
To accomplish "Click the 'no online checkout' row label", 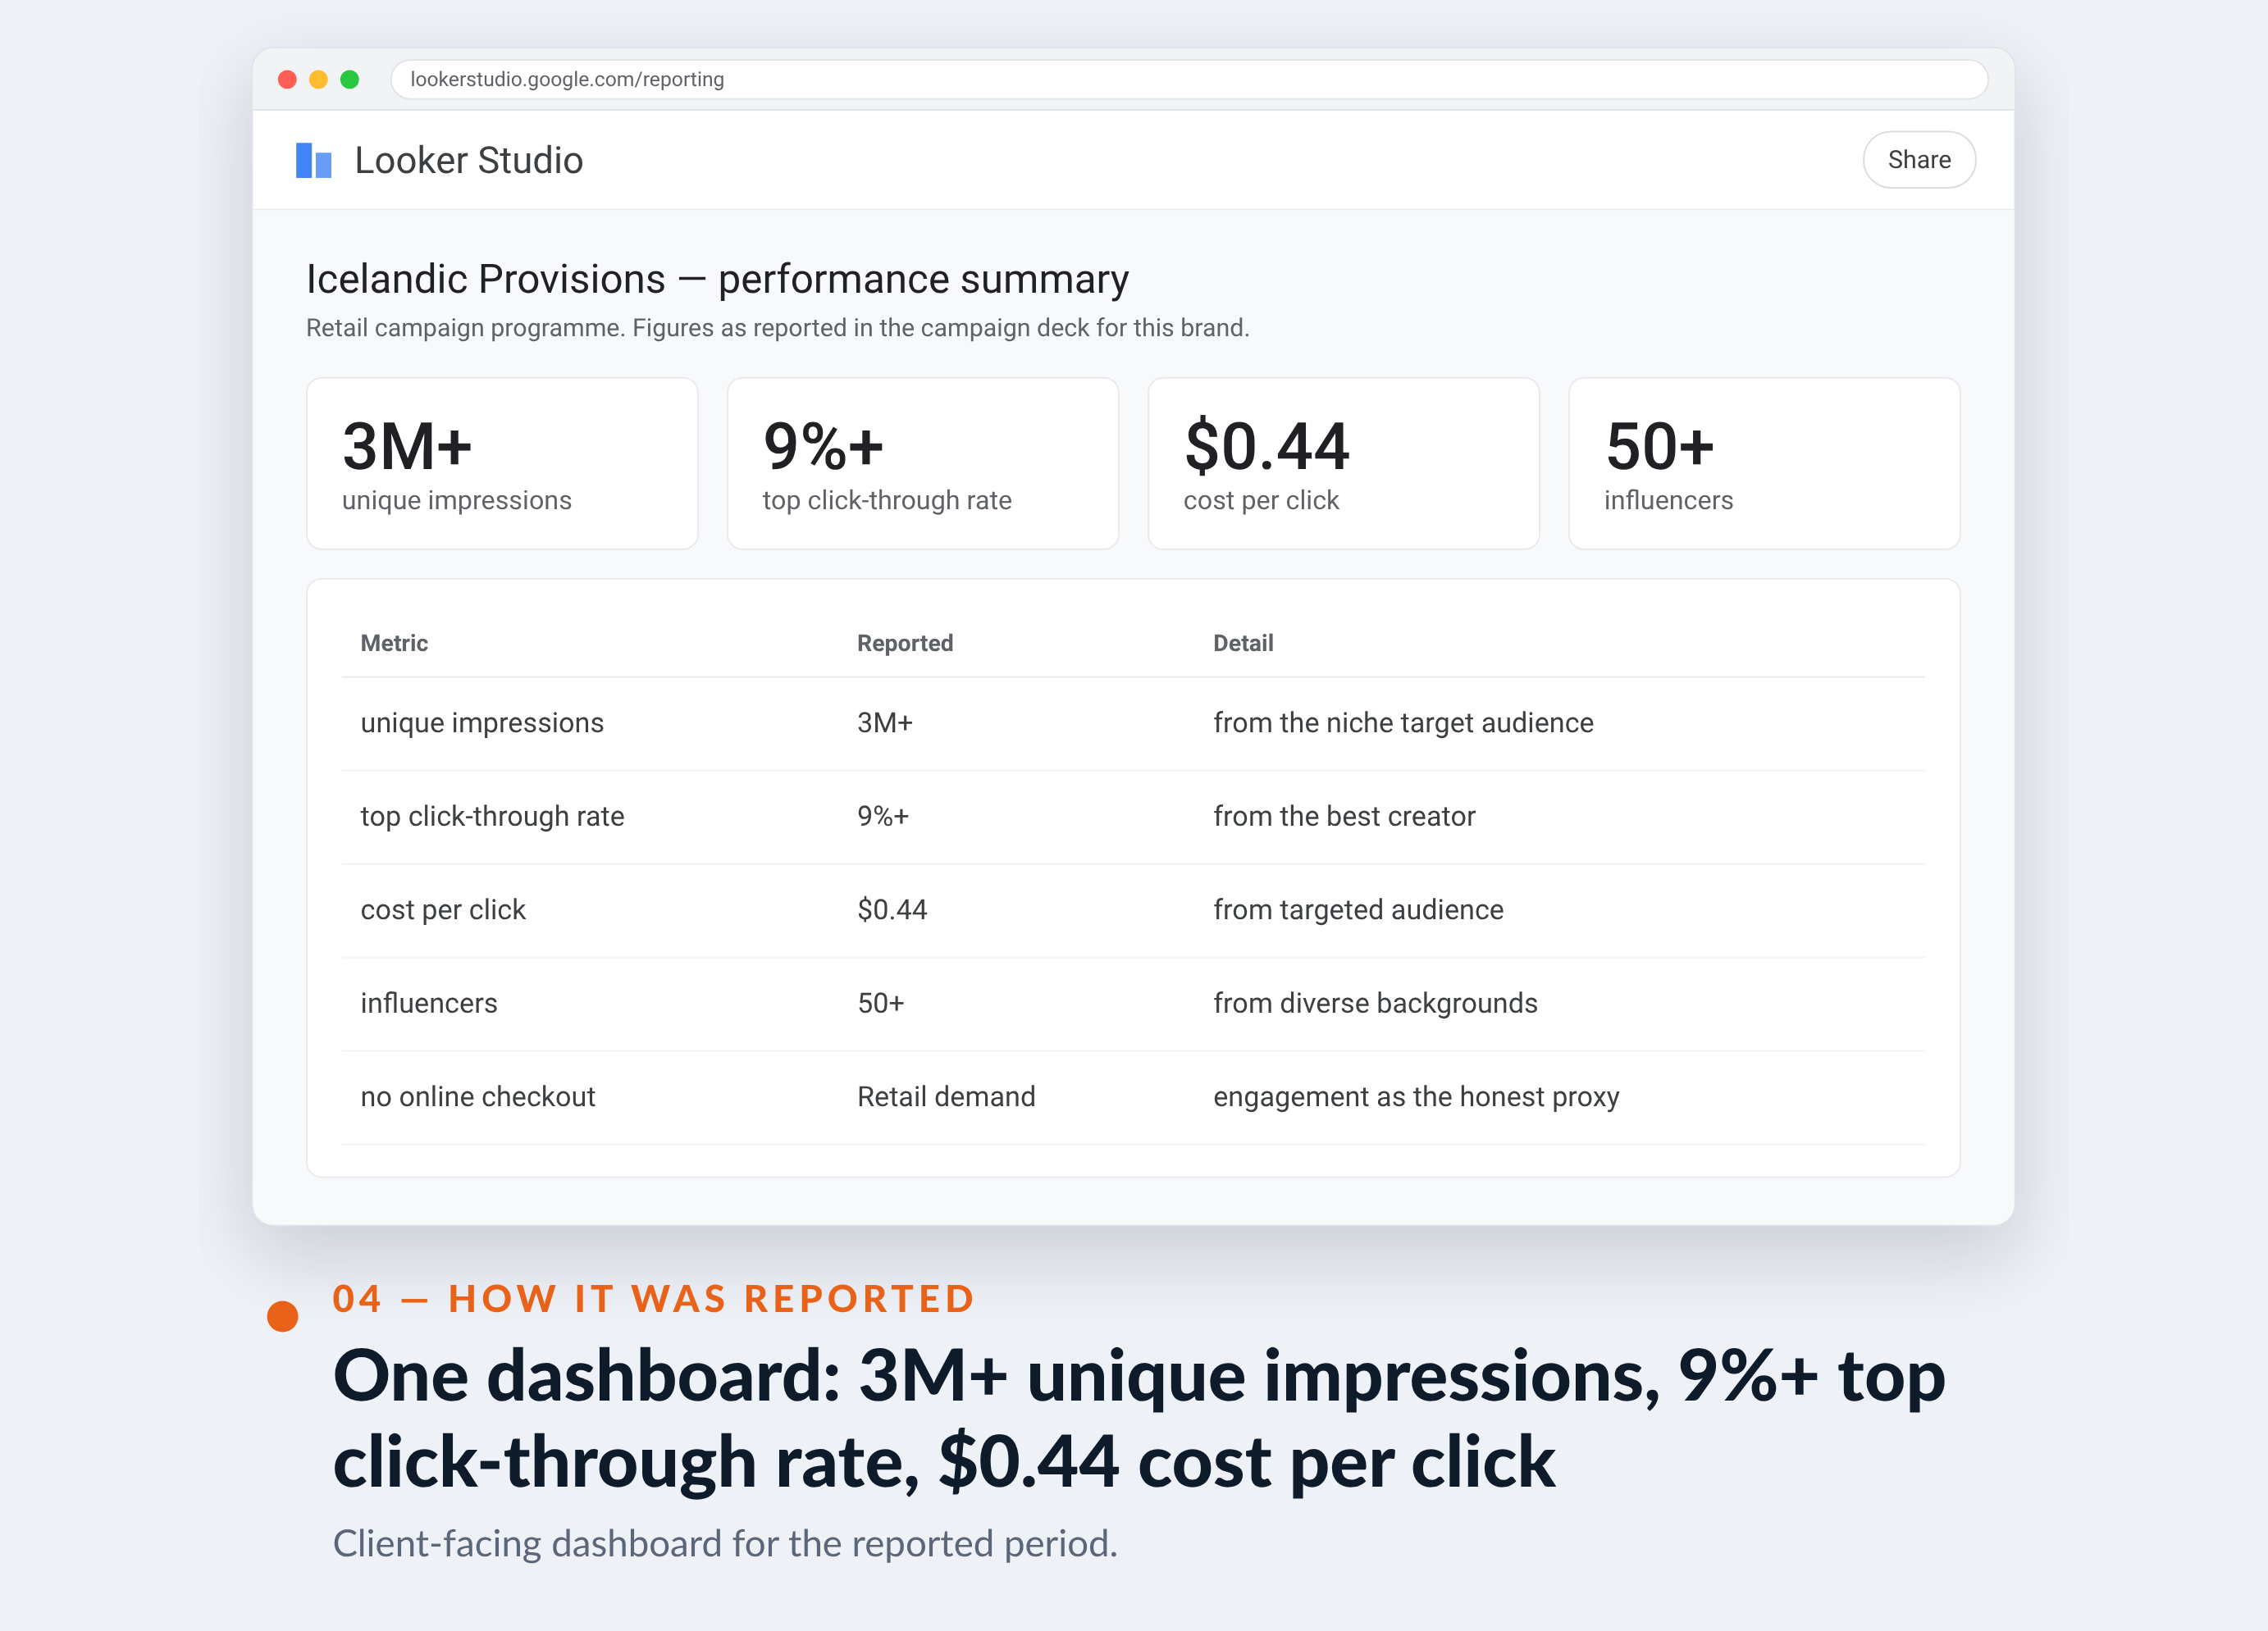I will click(478, 1097).
